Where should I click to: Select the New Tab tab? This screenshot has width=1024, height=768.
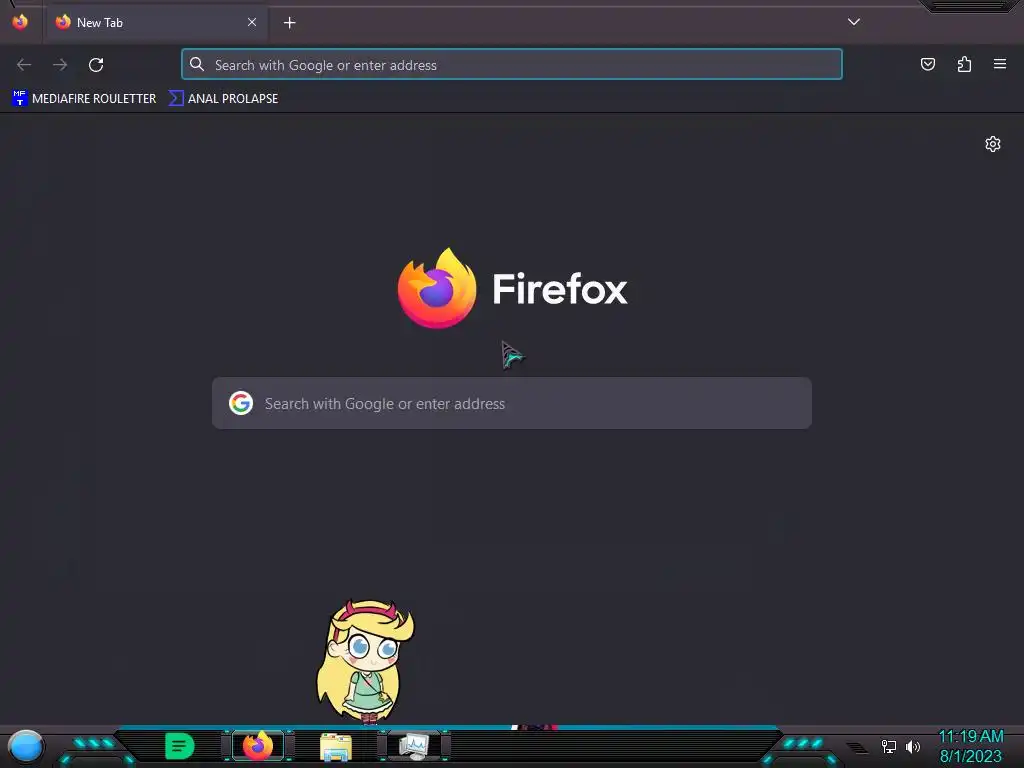pyautogui.click(x=156, y=23)
